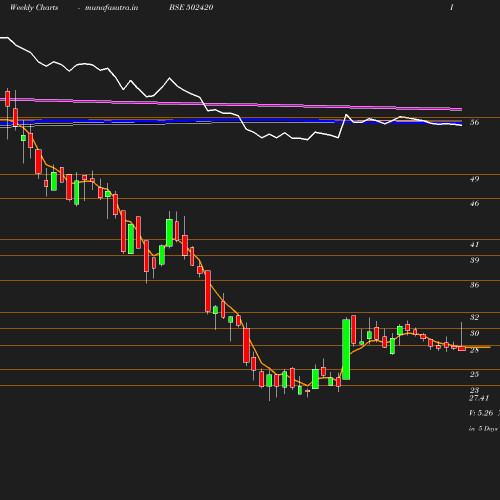
Task: Click the price axis label 41
Action: click(x=475, y=244)
